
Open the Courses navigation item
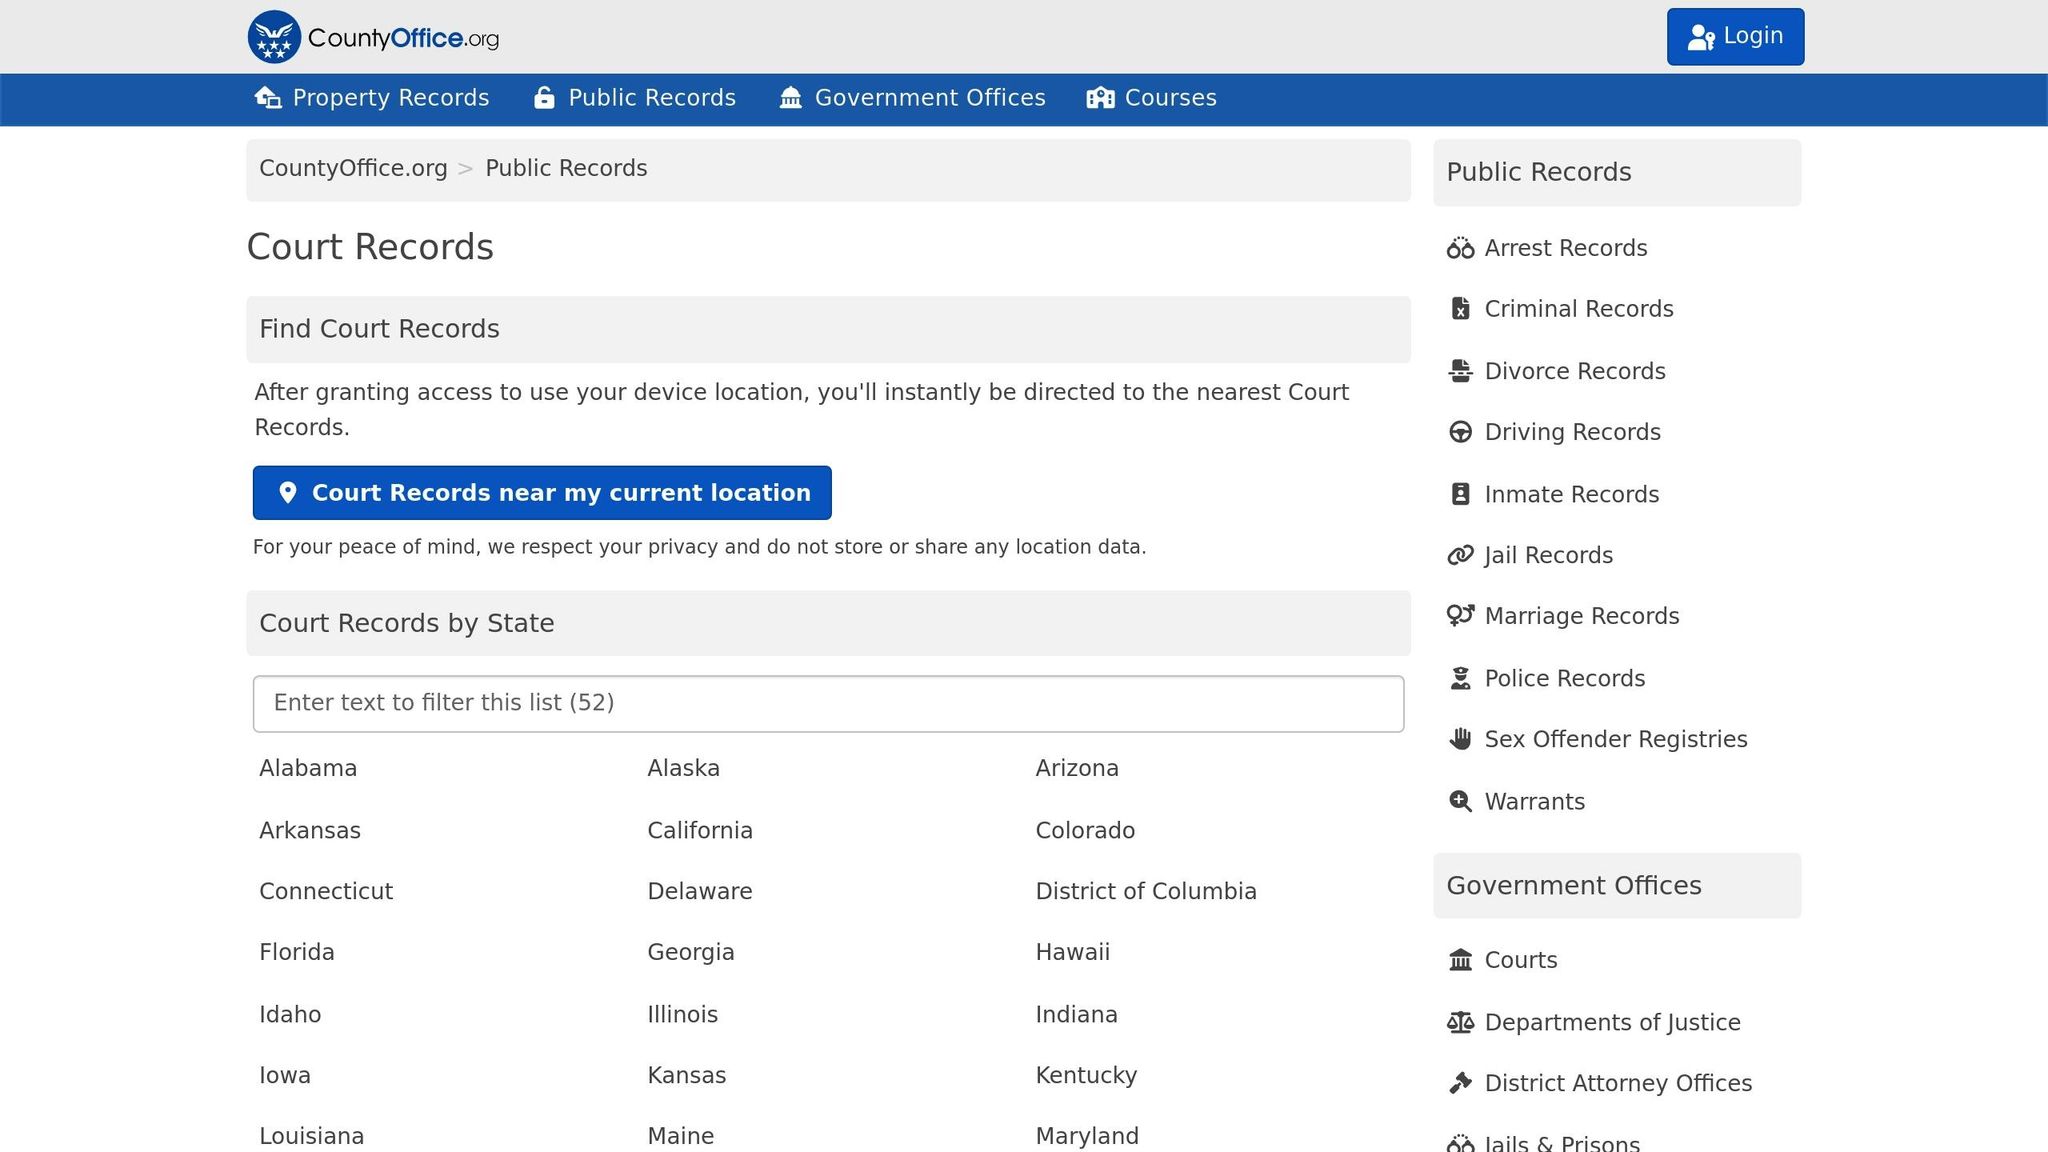point(1152,98)
